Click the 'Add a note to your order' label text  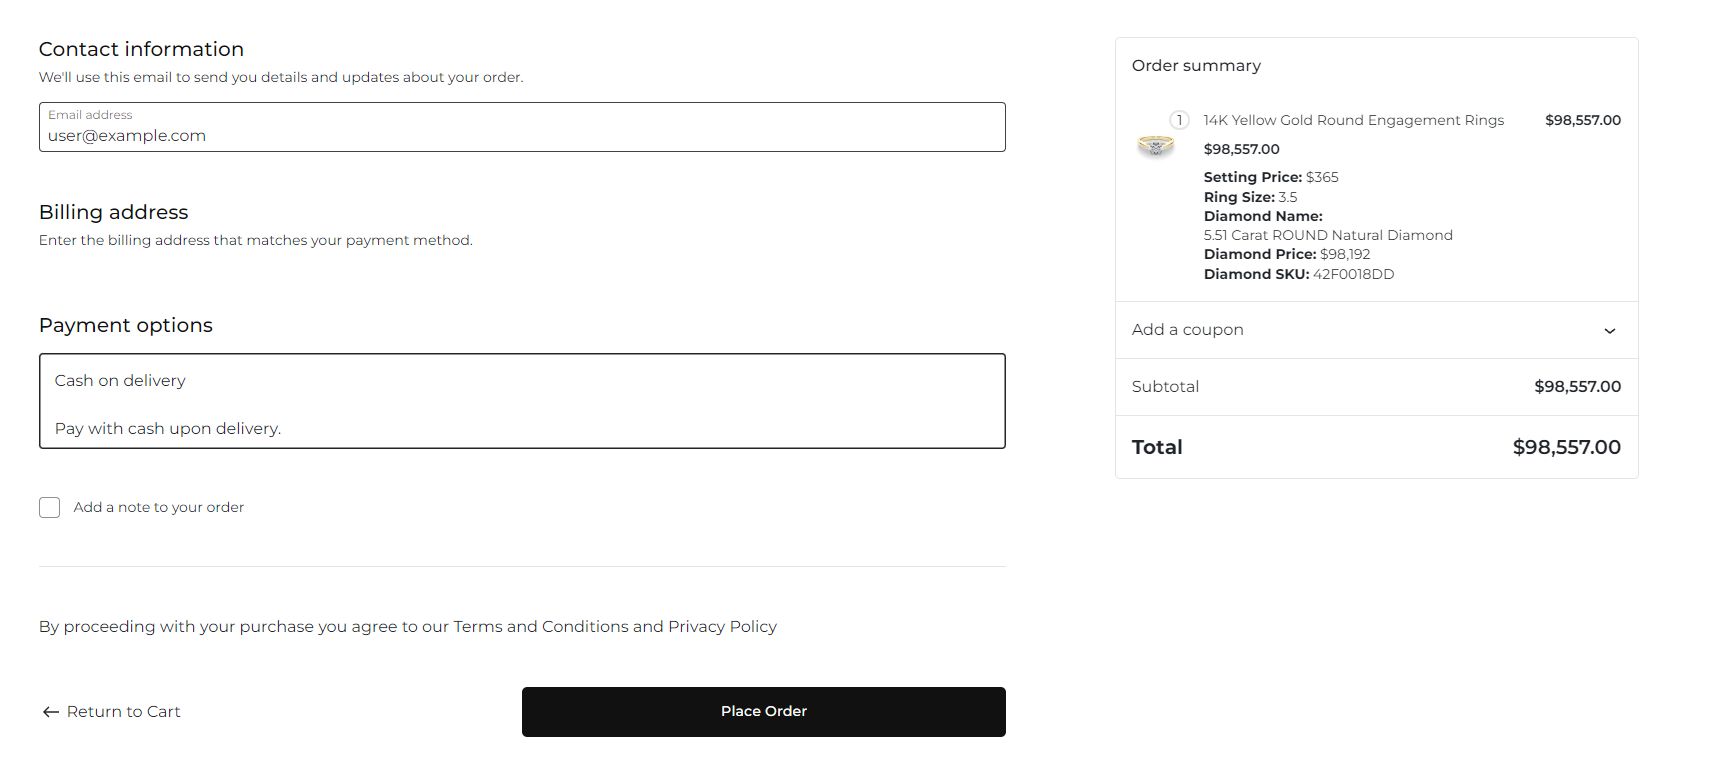[158, 508]
